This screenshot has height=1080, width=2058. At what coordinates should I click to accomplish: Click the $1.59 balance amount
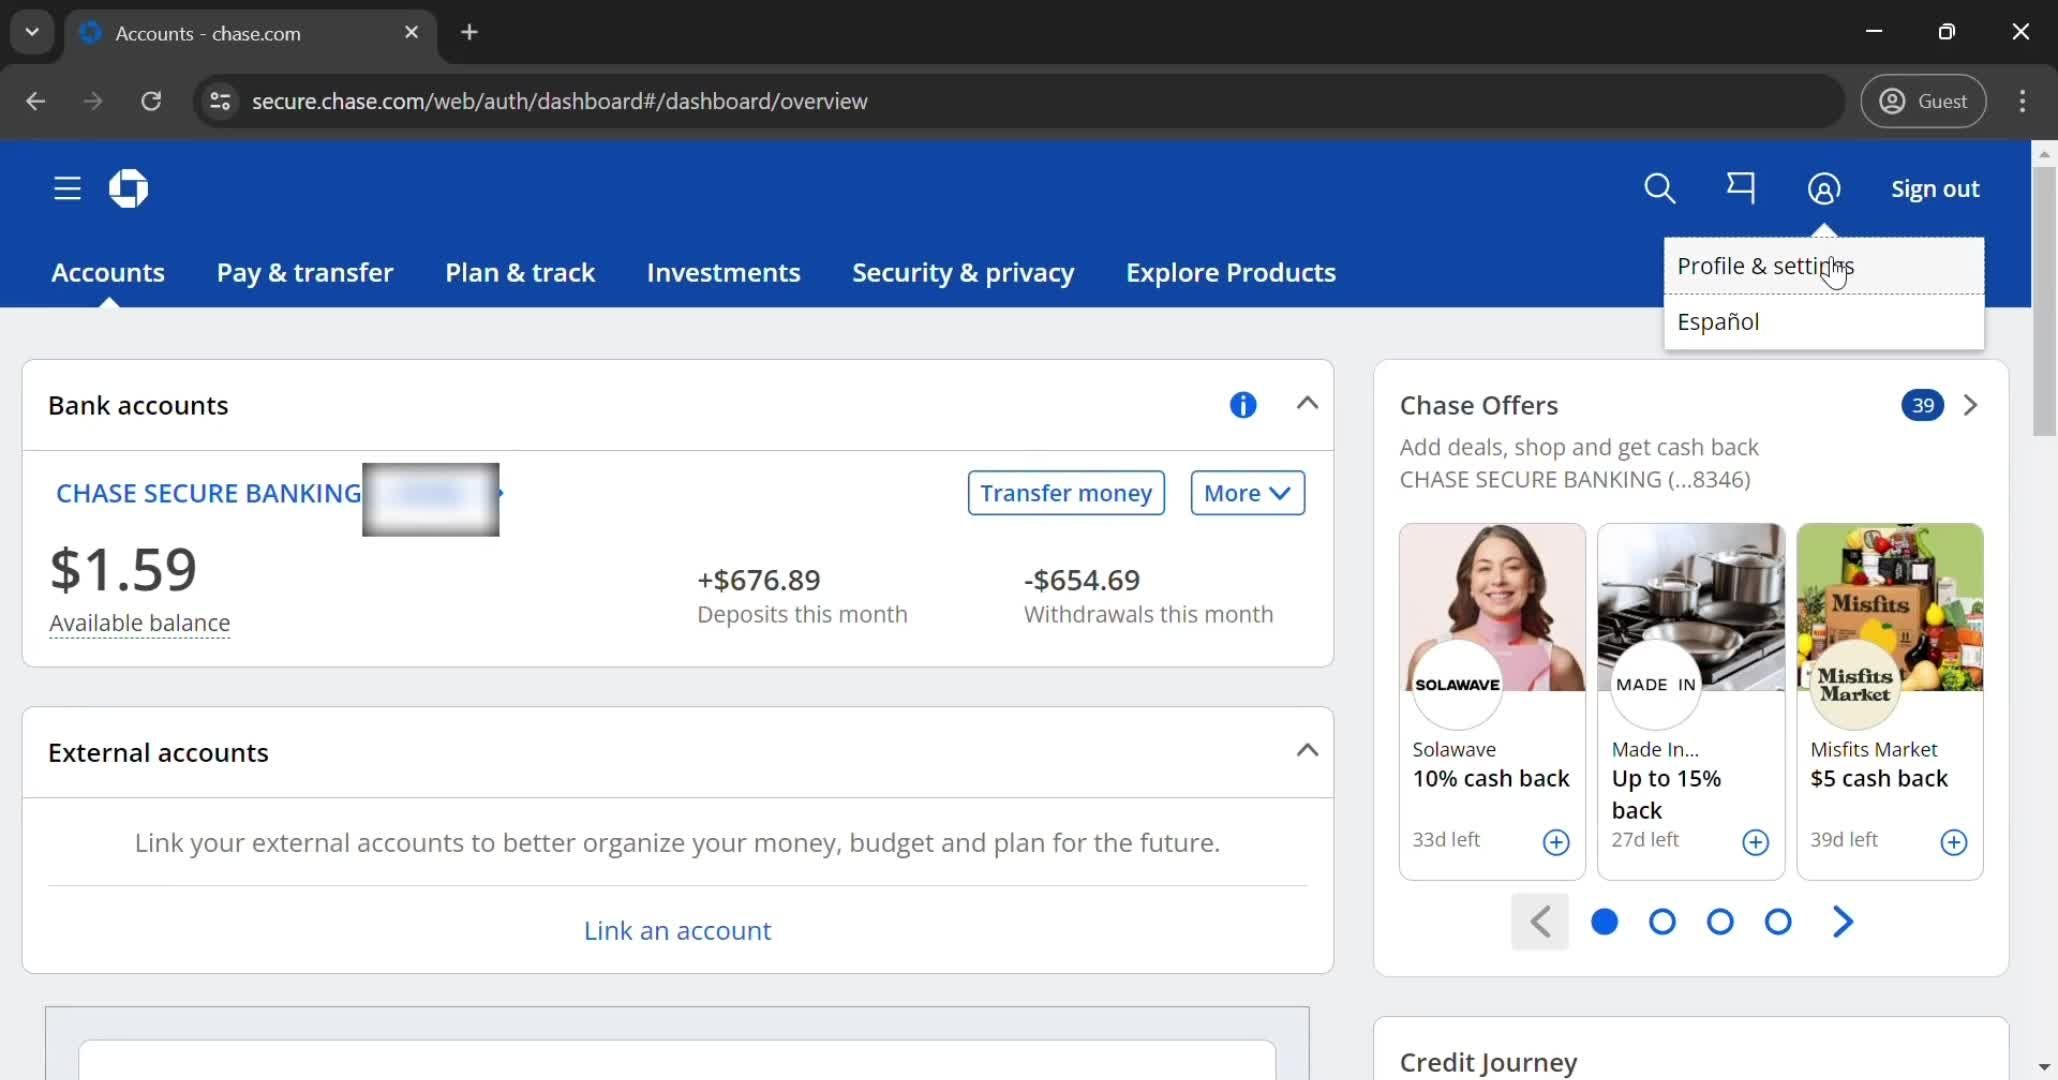click(123, 569)
